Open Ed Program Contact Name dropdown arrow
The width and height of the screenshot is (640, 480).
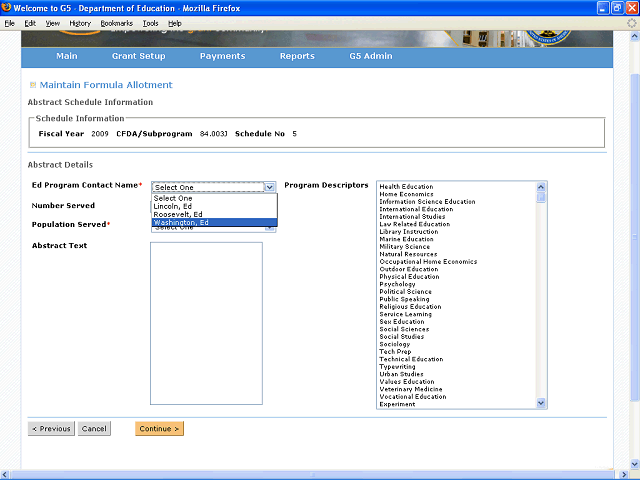(269, 187)
